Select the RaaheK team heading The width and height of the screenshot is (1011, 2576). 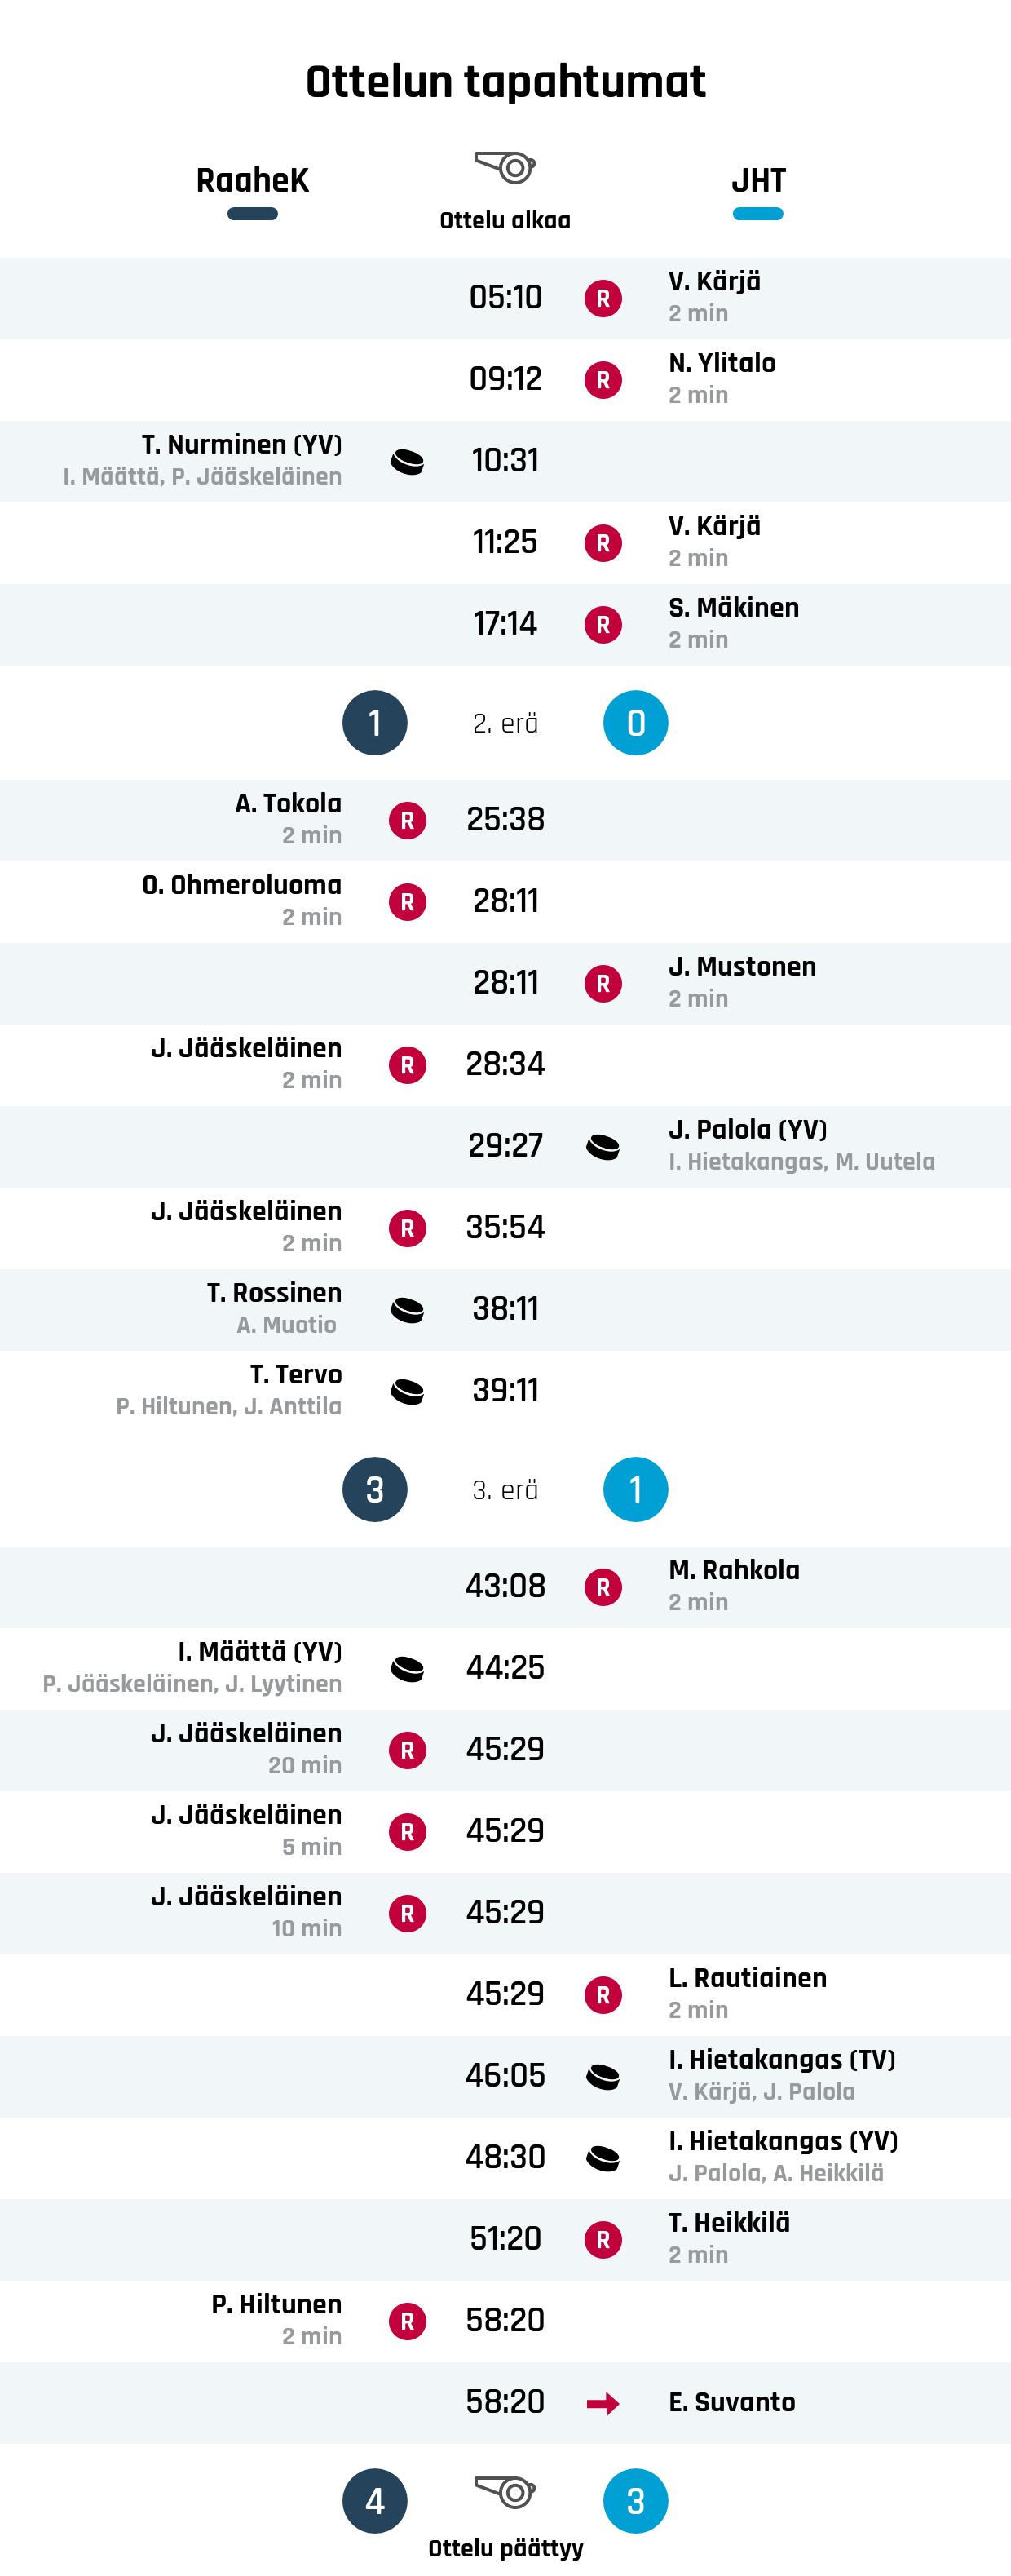tap(252, 181)
